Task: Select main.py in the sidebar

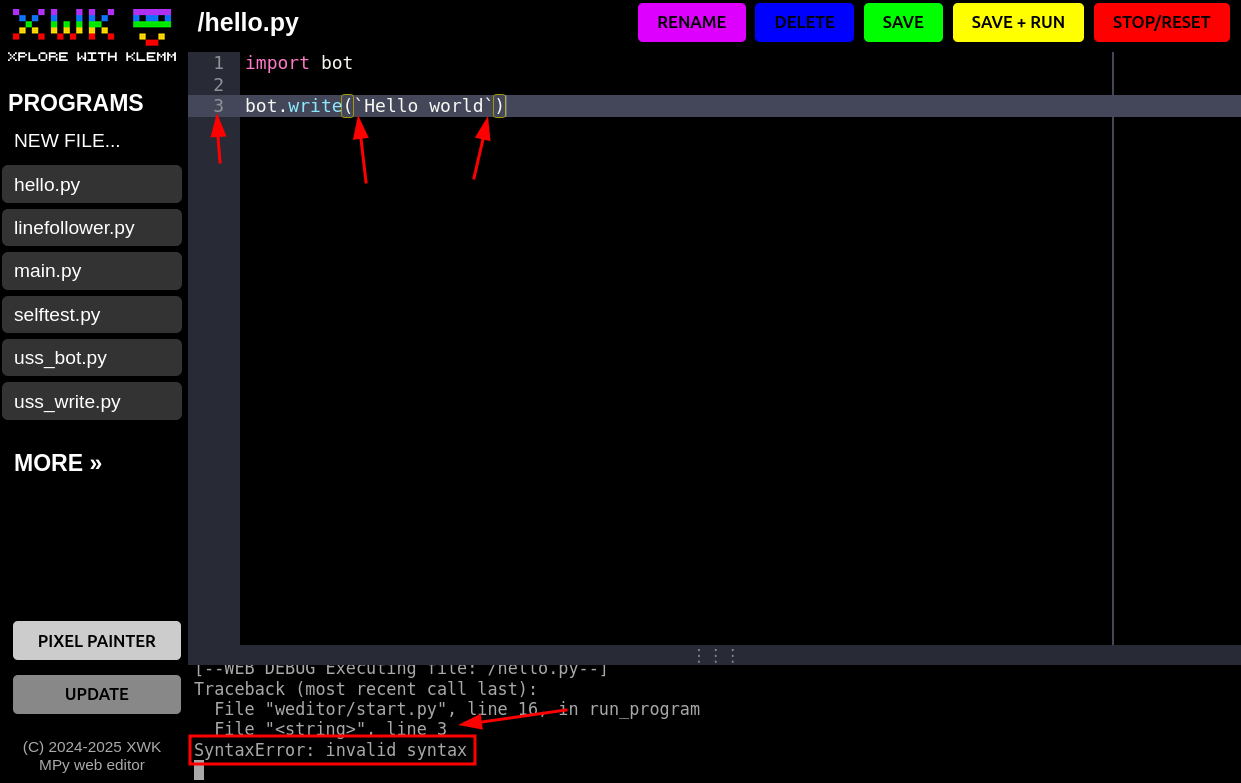Action: [x=91, y=271]
